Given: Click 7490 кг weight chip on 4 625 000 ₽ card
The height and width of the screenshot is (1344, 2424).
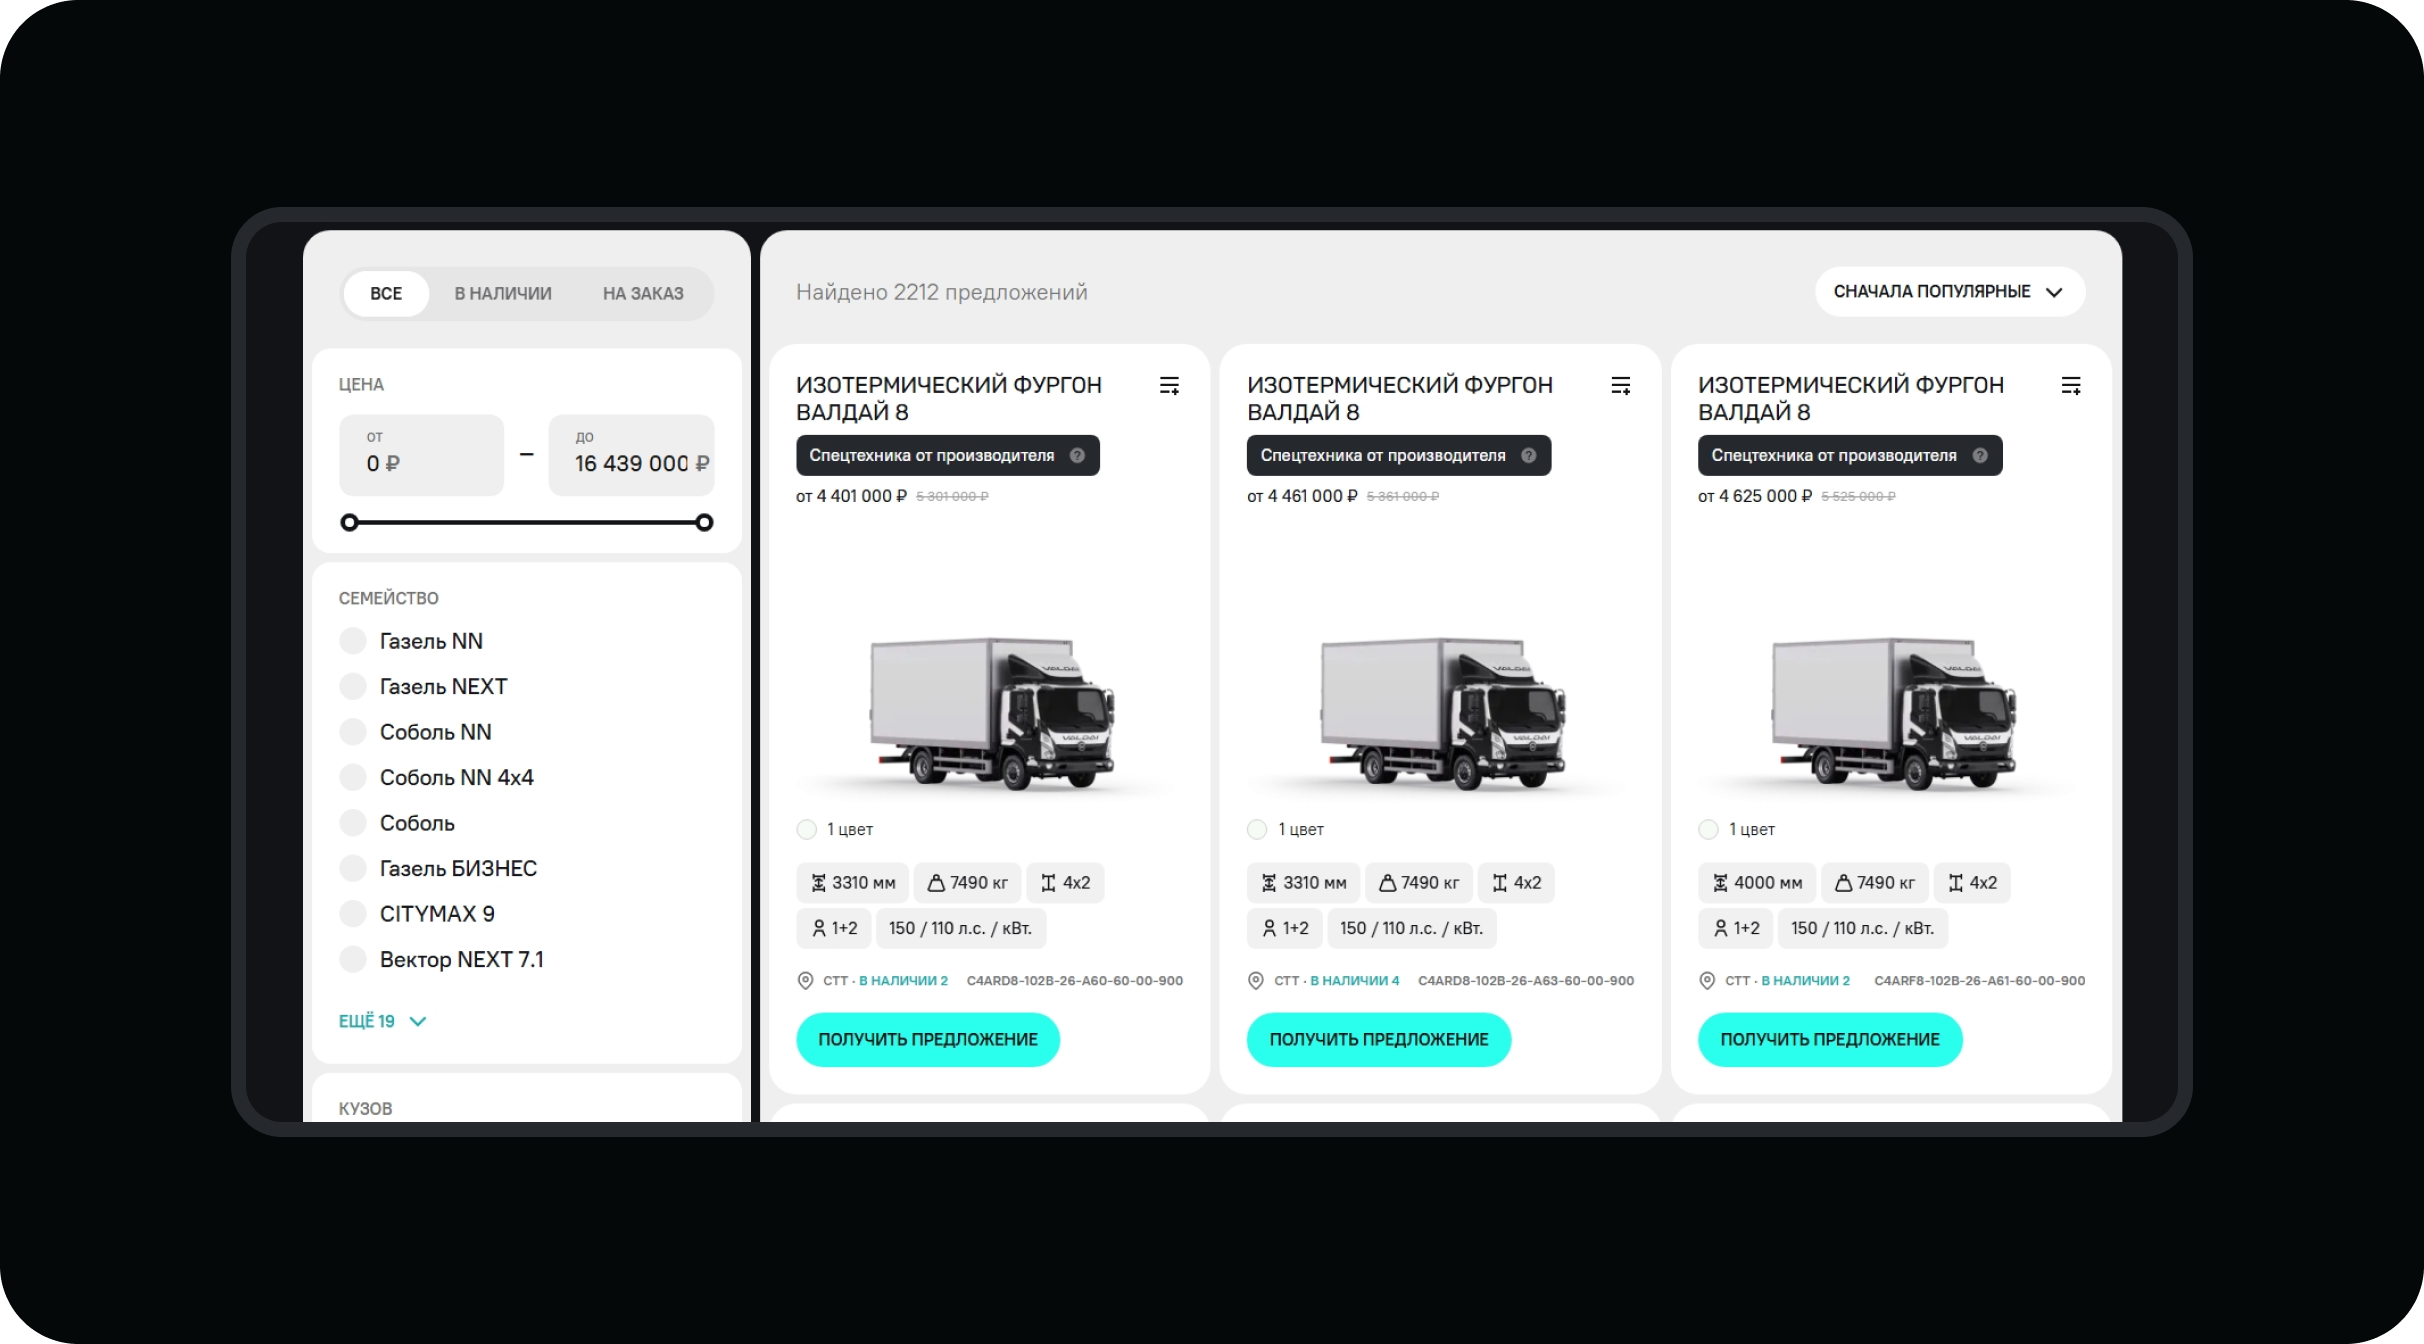Looking at the screenshot, I should point(1874,883).
